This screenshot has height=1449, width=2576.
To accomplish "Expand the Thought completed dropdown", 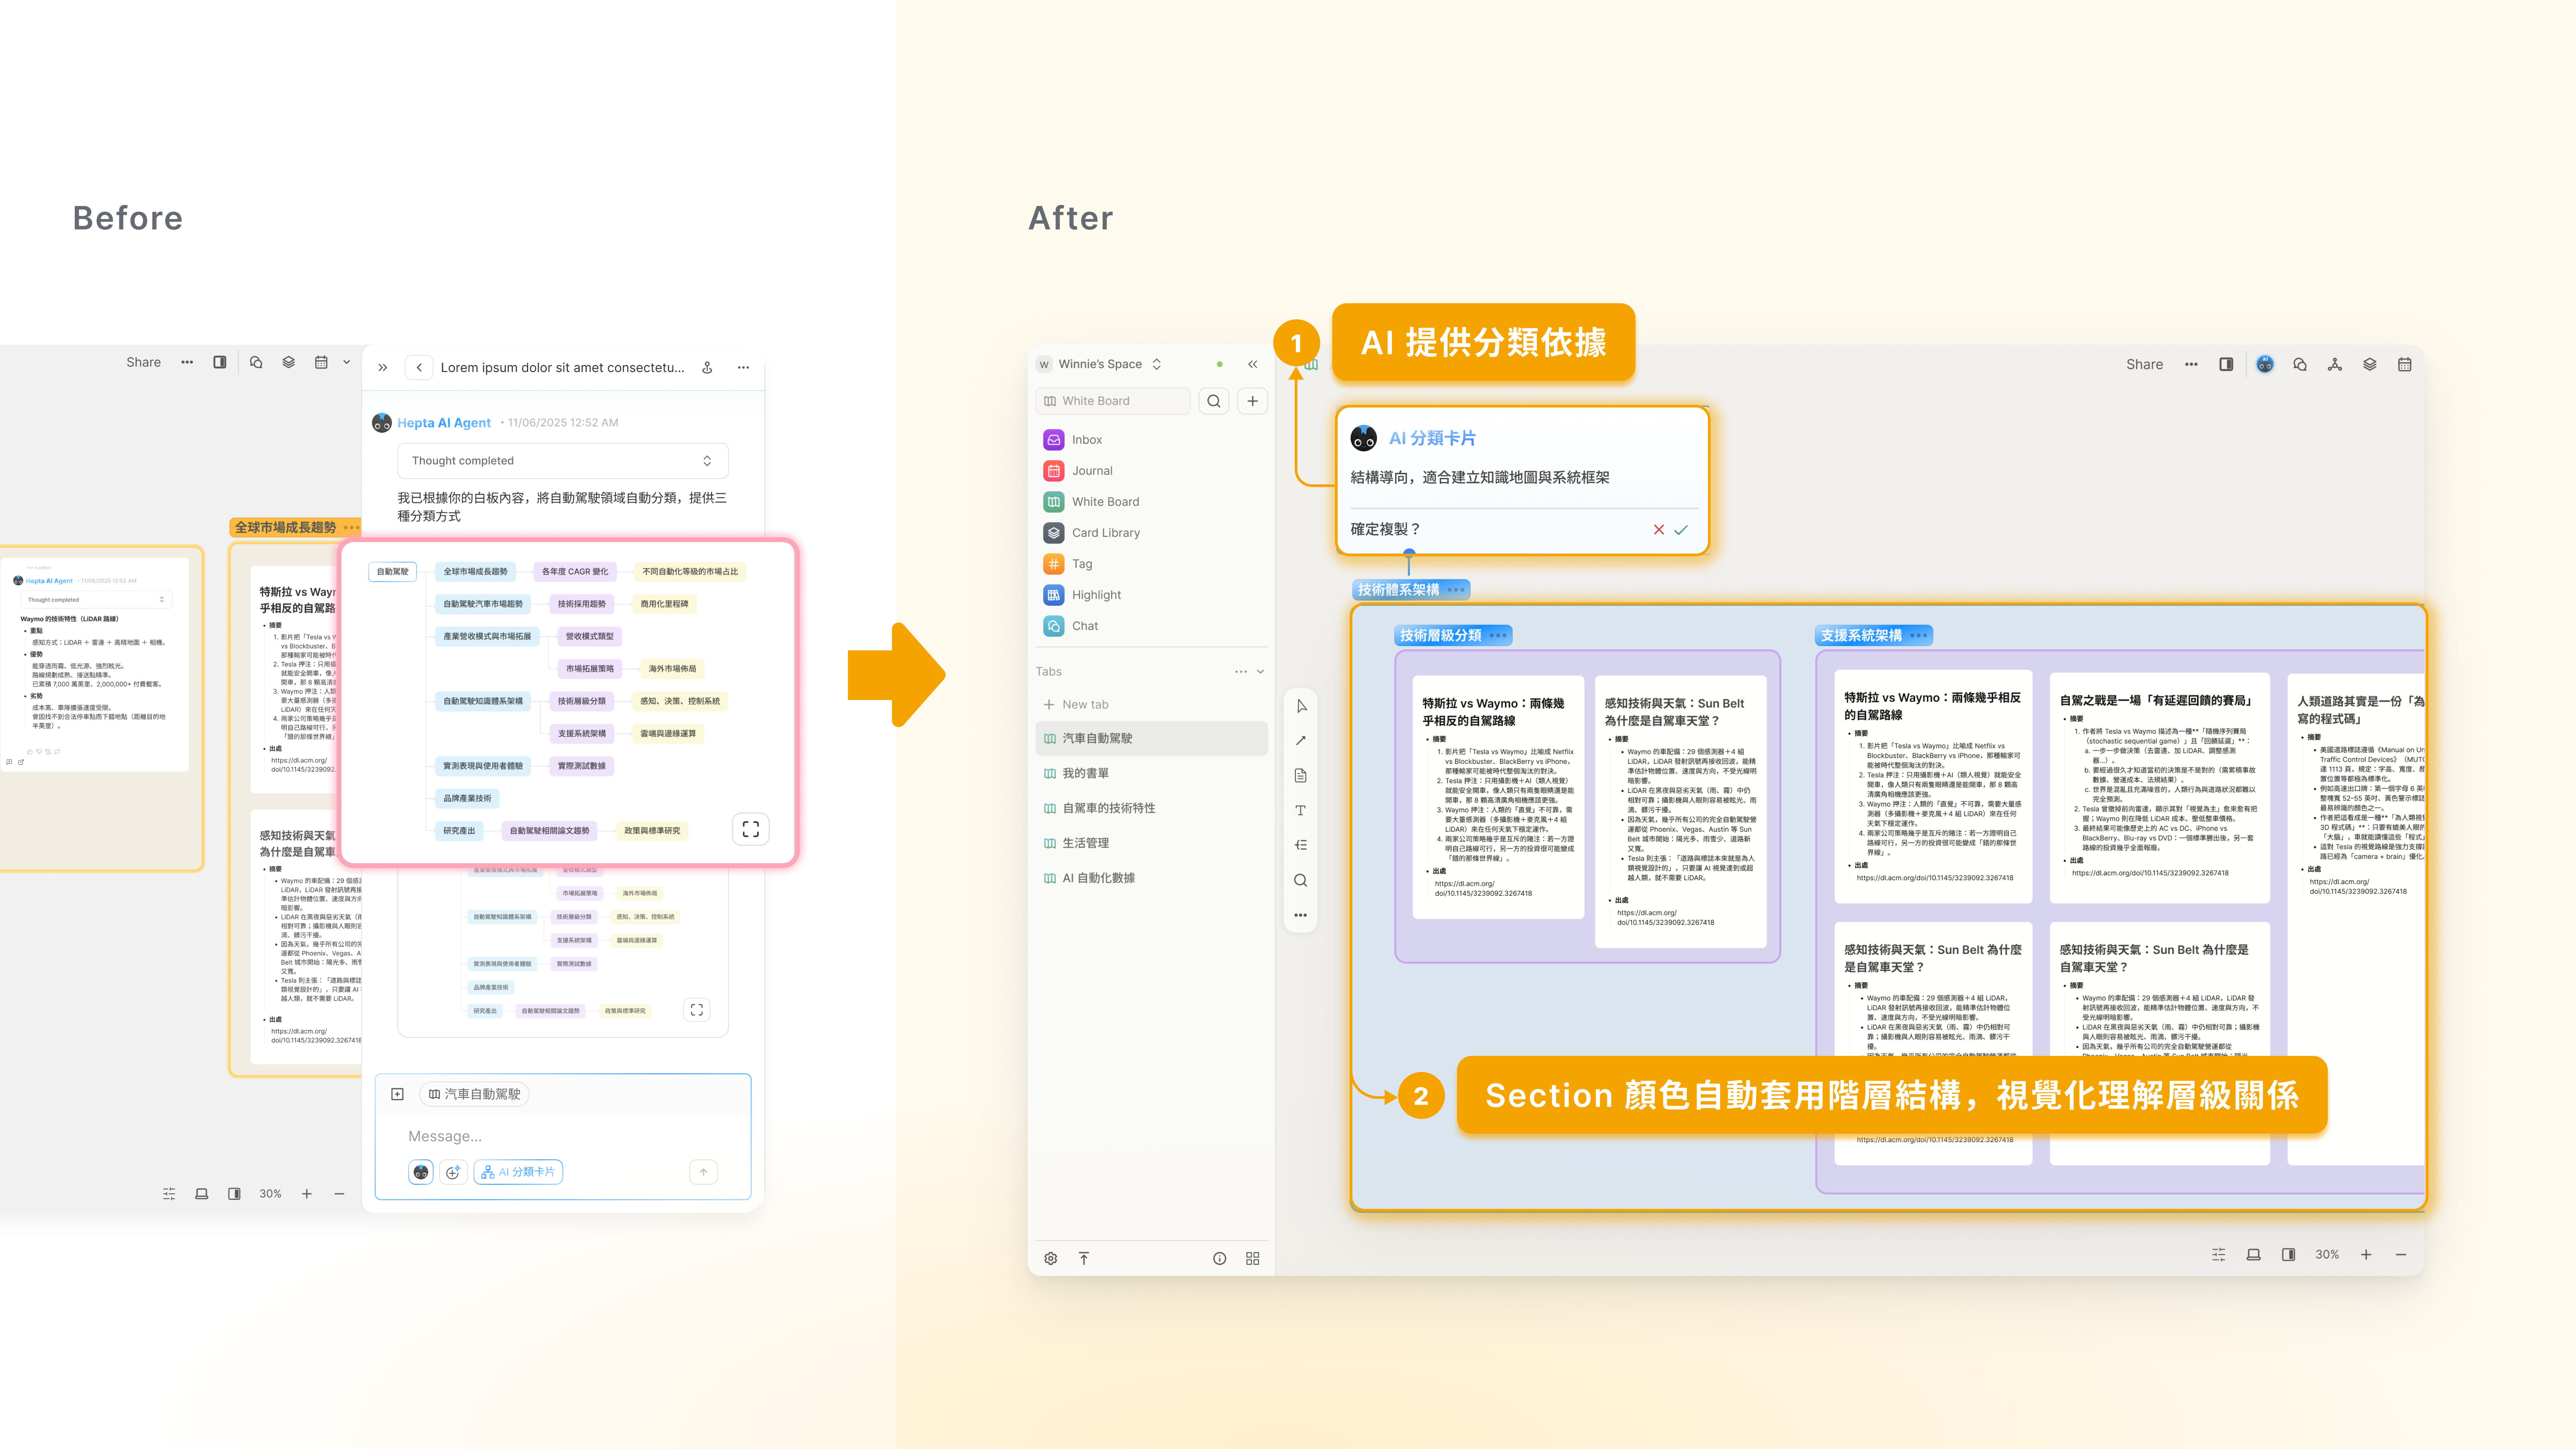I will pos(707,461).
